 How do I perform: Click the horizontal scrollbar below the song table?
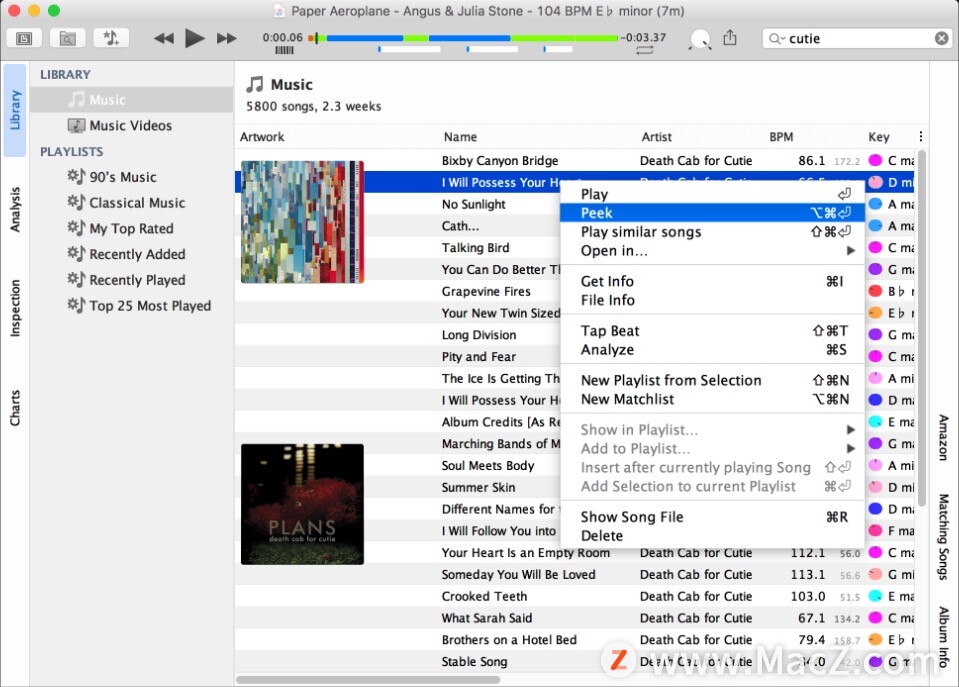tap(368, 679)
